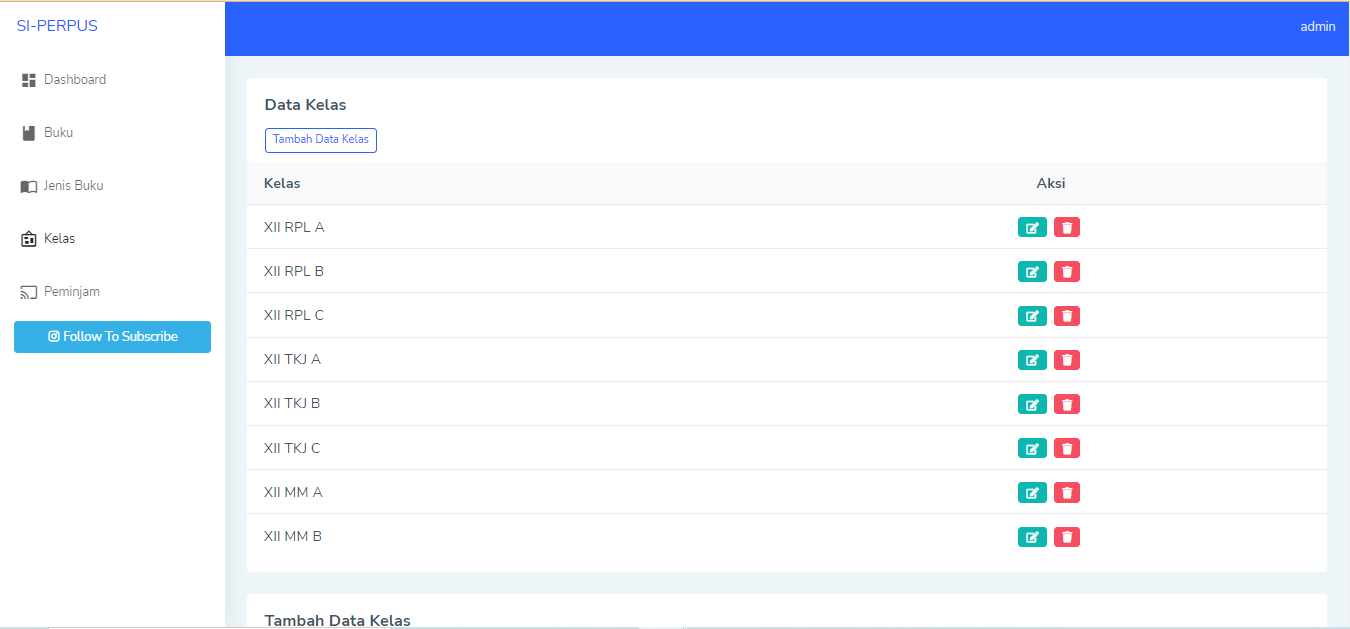Screen dimensions: 1350x629
Task: Edit the XII TKJ C class row
Action: tap(1032, 448)
